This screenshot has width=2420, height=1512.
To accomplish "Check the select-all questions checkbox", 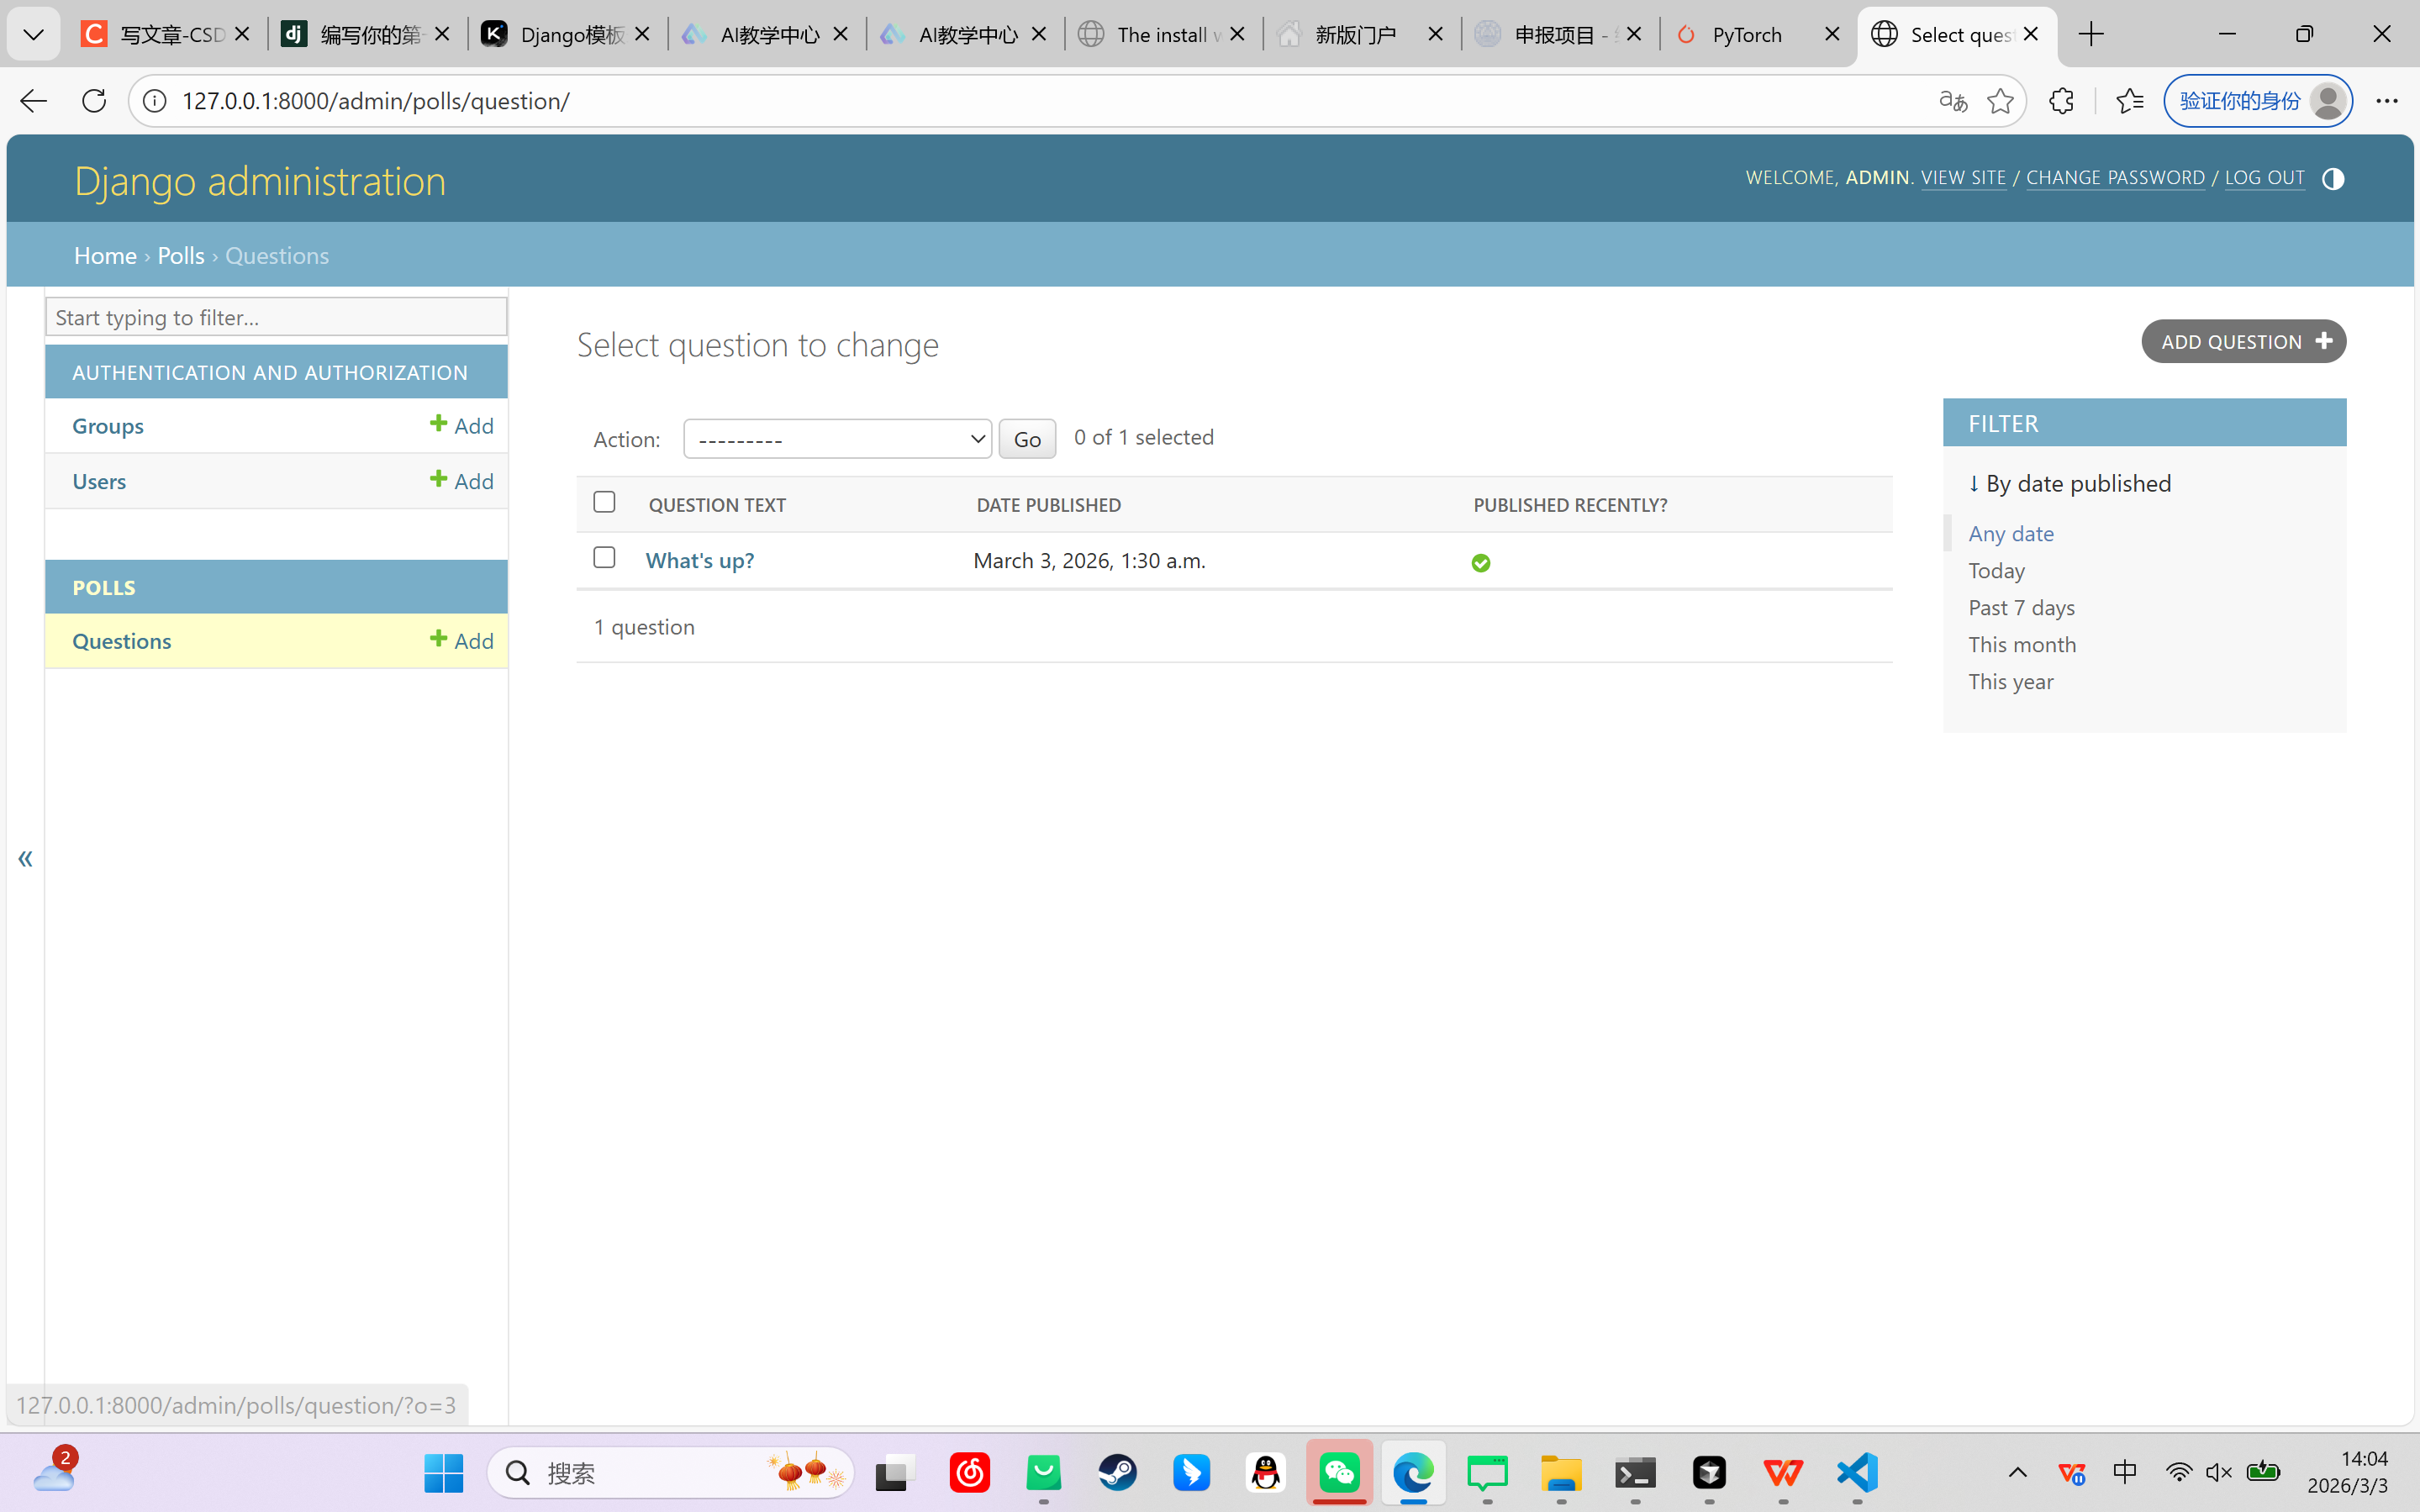I will (604, 502).
